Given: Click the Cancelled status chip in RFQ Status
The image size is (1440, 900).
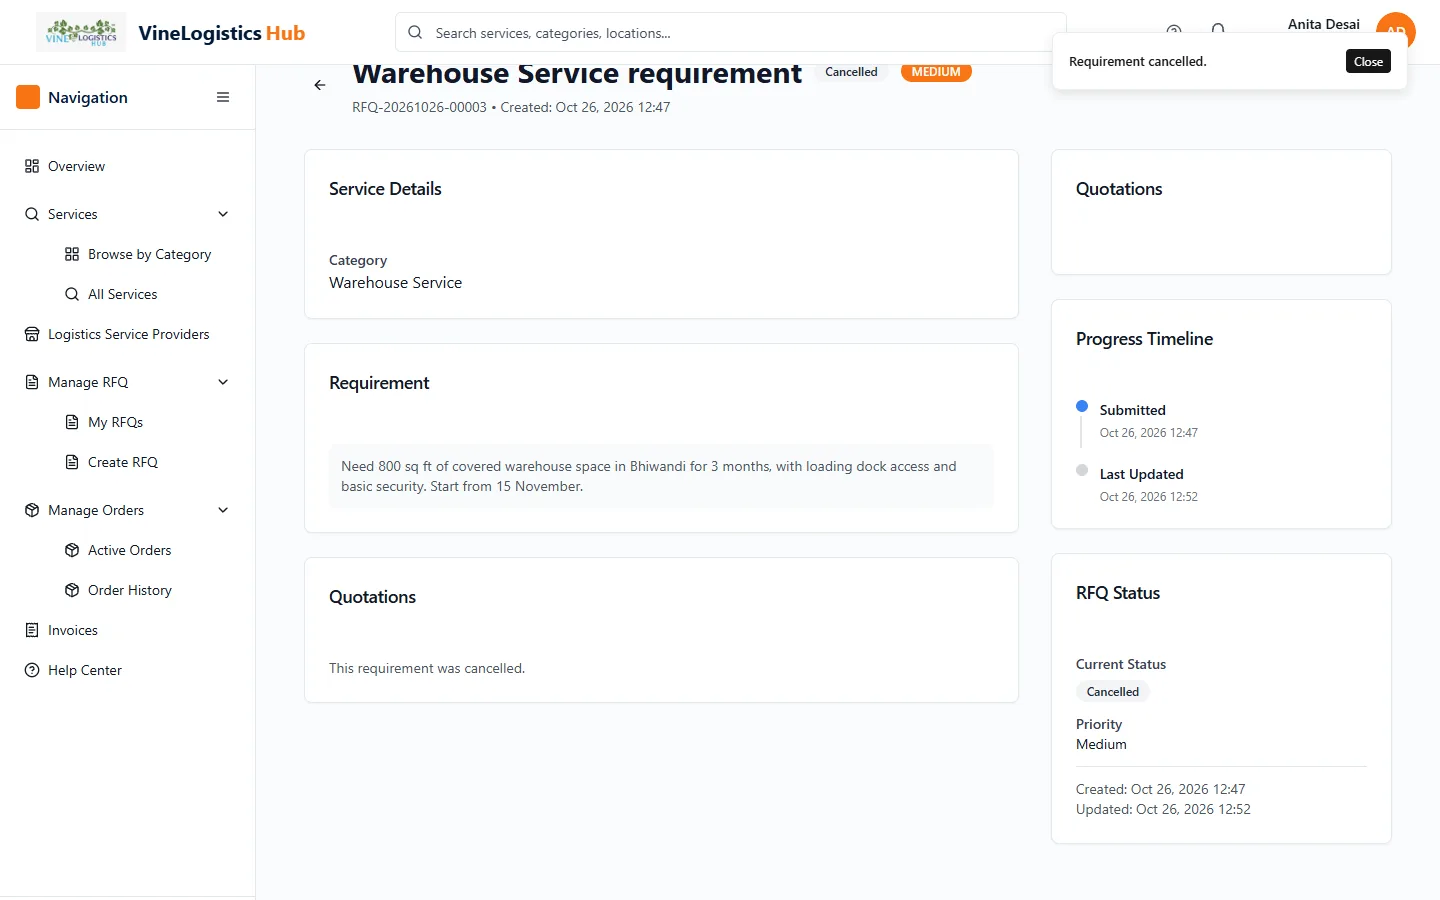Looking at the screenshot, I should [1113, 692].
